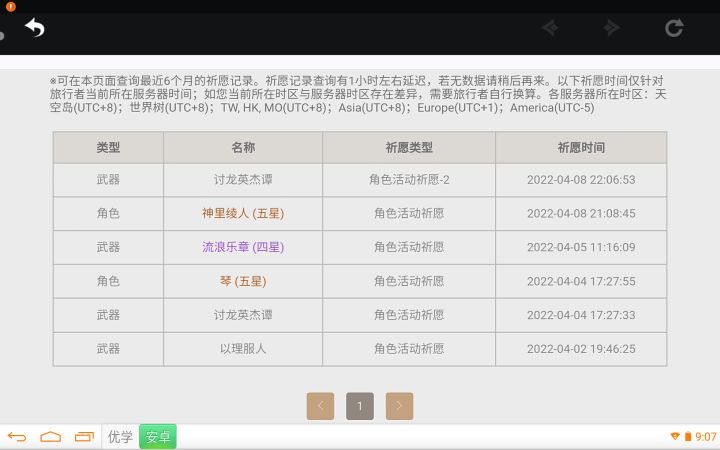
Task: Click timestamp 2022-04-08 22:06:53
Action: 581,180
